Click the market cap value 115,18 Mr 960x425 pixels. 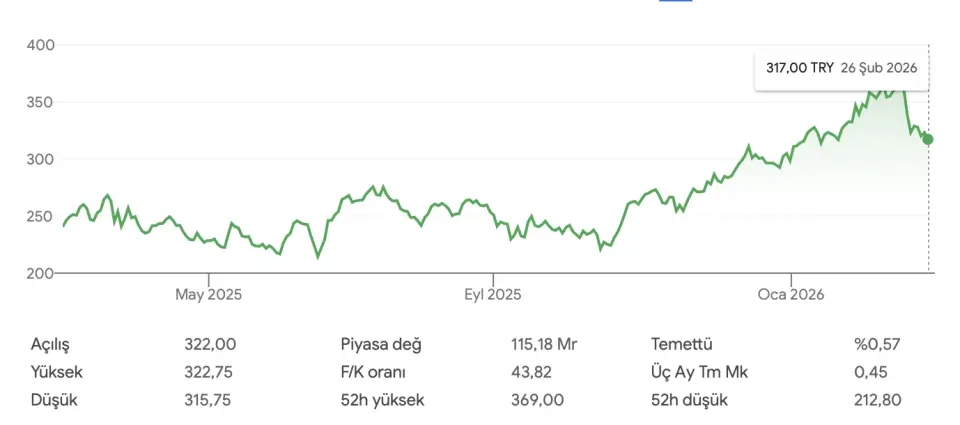[x=544, y=345]
